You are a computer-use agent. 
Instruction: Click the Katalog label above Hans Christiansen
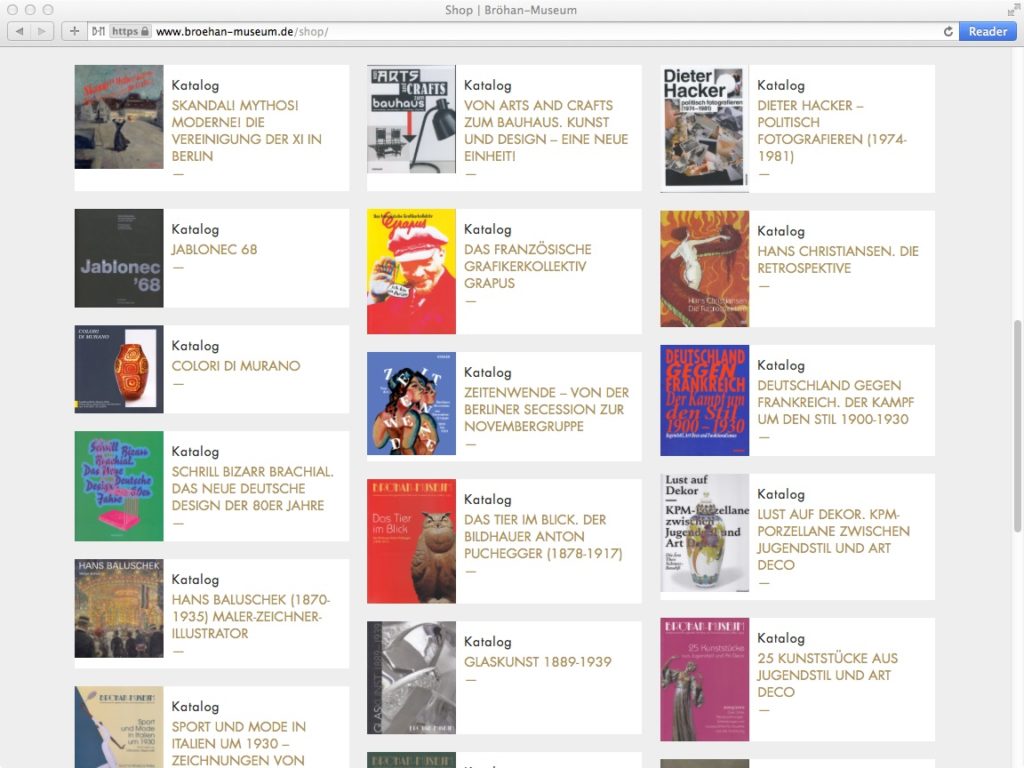pyautogui.click(x=781, y=231)
